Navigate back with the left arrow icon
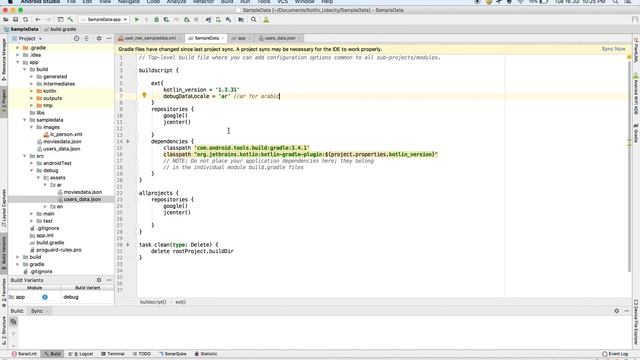Screen dimensions: 640x360 pos(38,19)
